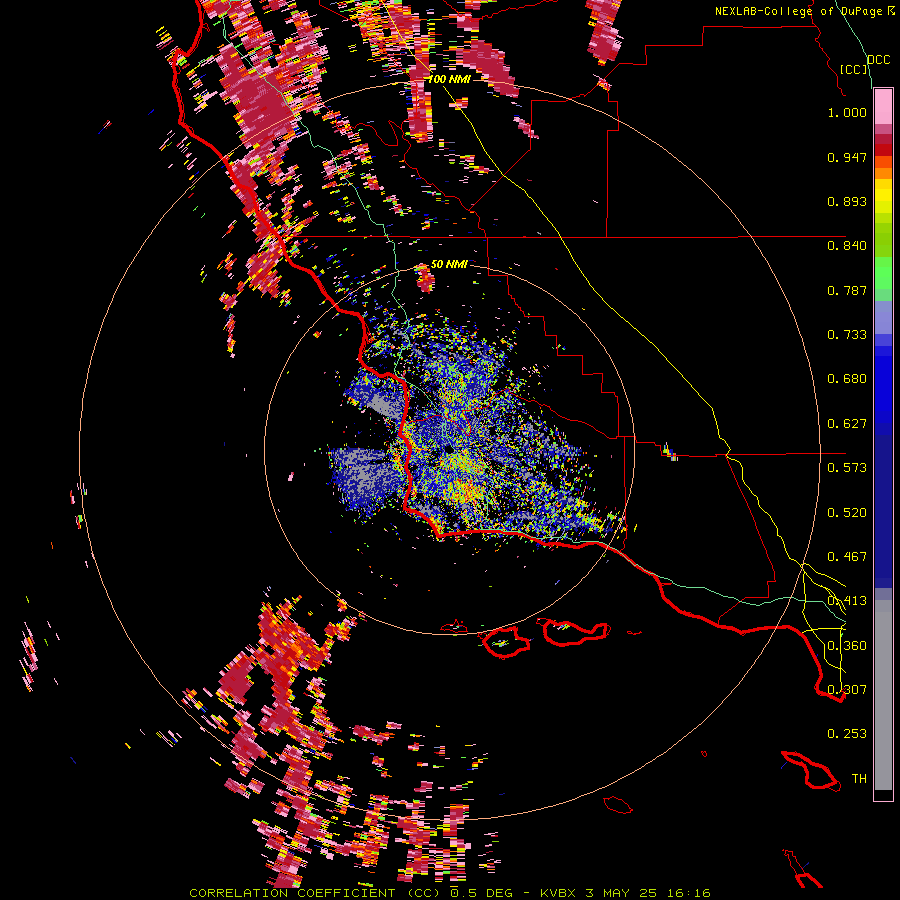Click the 50 NMI range ring label
The image size is (900, 900).
pyautogui.click(x=449, y=264)
